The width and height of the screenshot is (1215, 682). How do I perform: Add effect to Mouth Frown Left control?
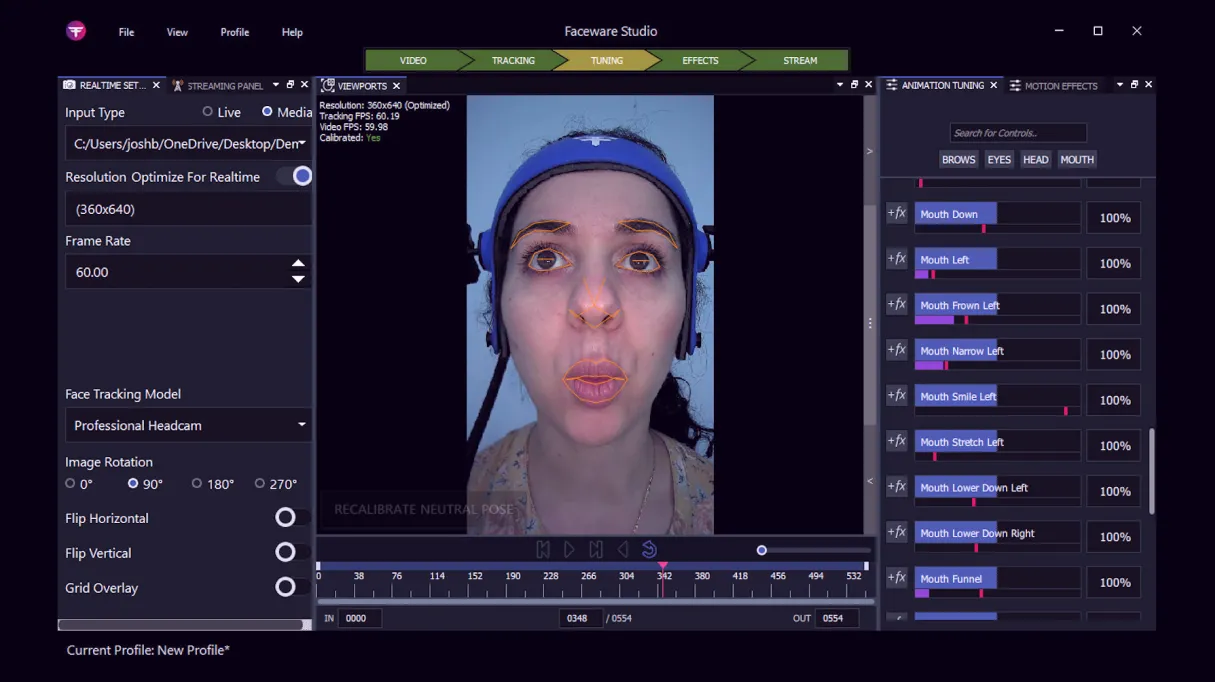click(x=897, y=304)
